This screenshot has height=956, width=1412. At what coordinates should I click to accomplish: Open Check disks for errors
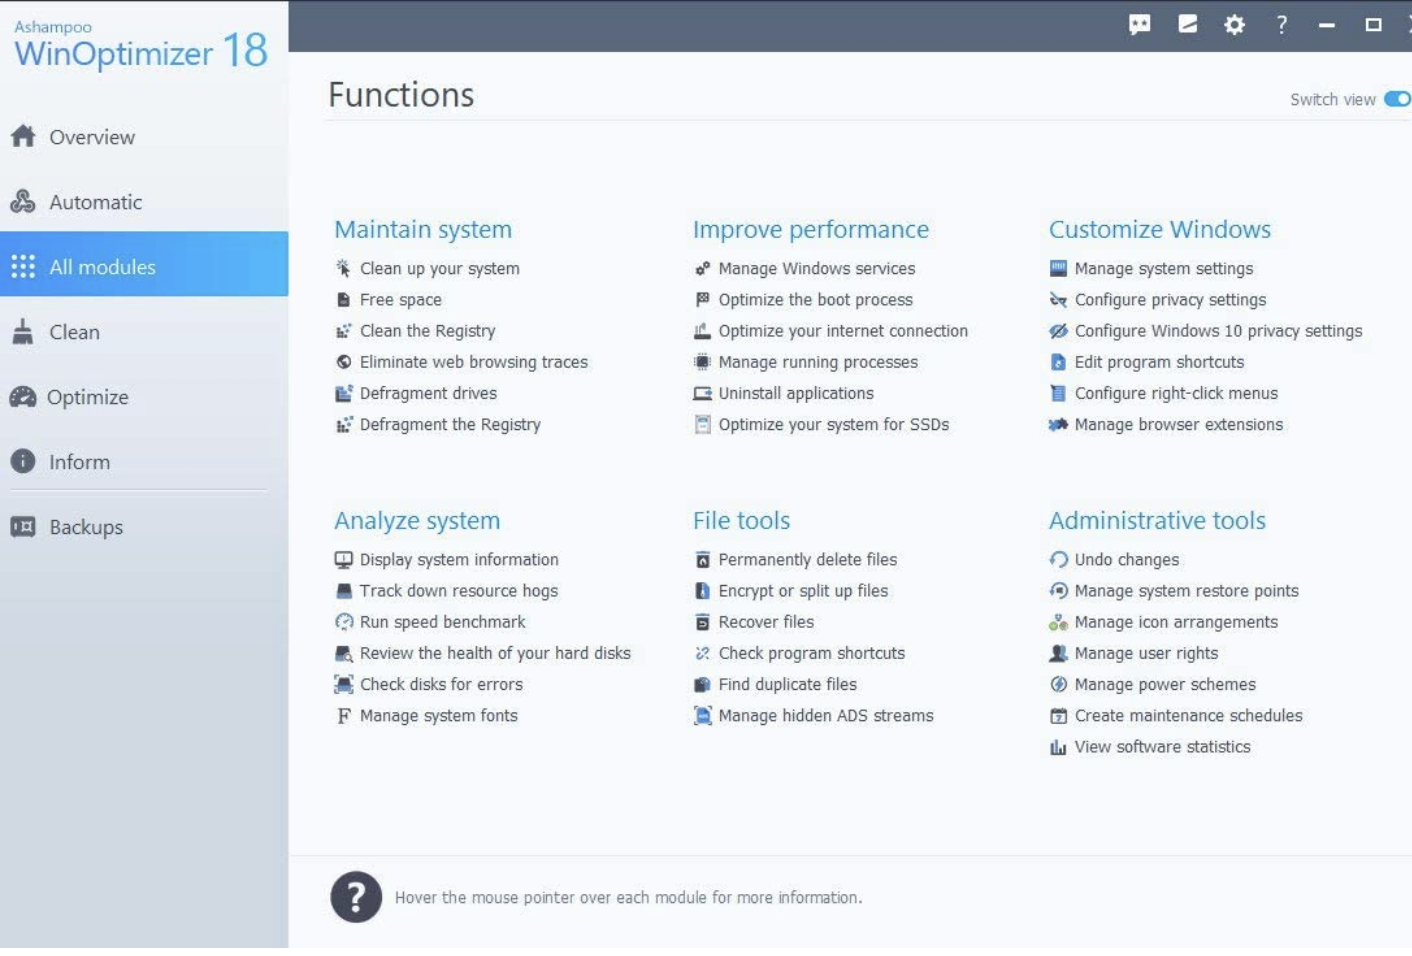tap(441, 684)
